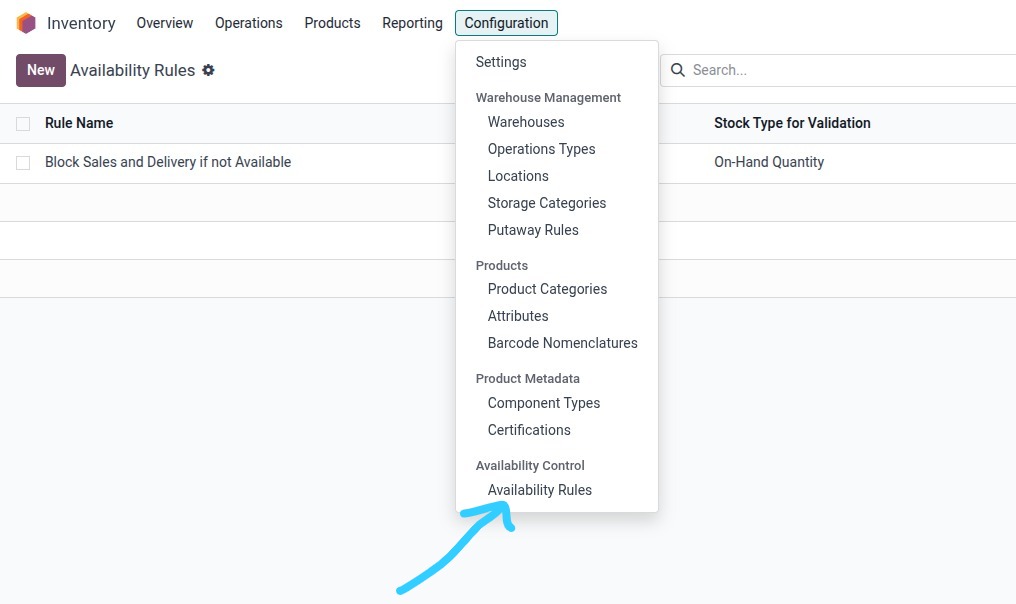Open the Operations menu
The width and height of the screenshot is (1016, 604).
248,22
